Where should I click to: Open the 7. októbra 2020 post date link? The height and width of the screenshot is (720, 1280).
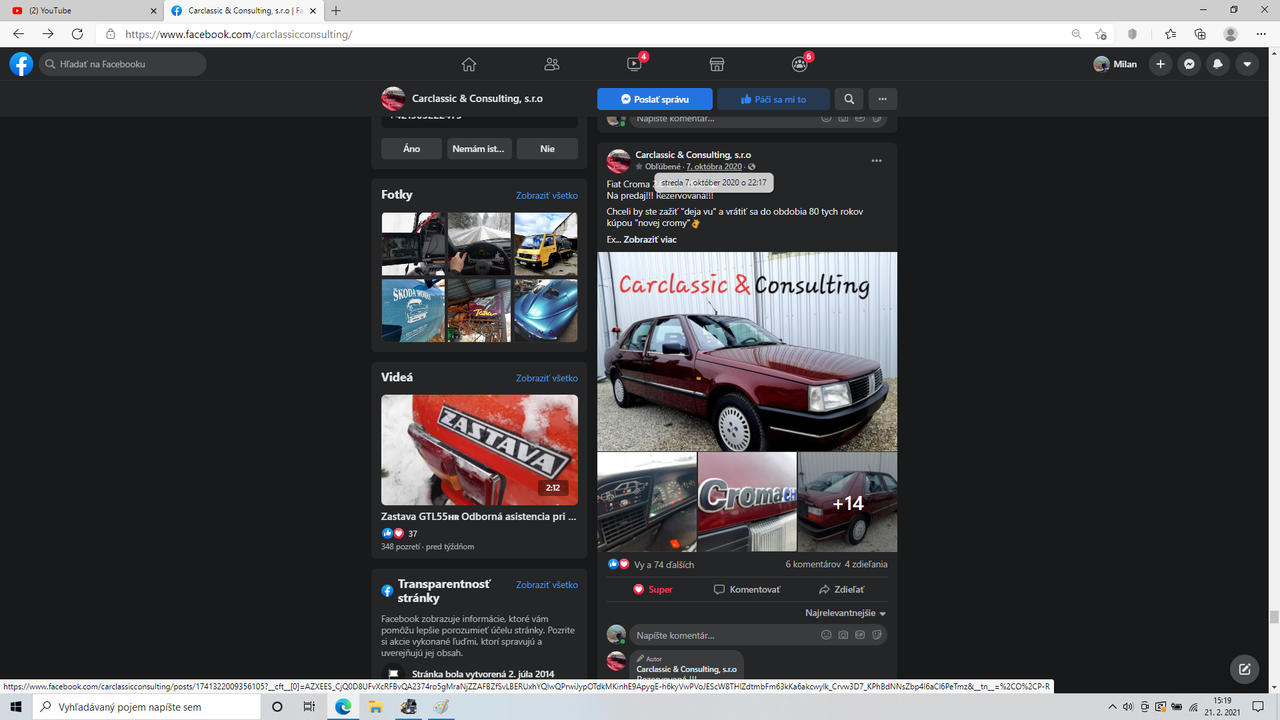(x=714, y=167)
